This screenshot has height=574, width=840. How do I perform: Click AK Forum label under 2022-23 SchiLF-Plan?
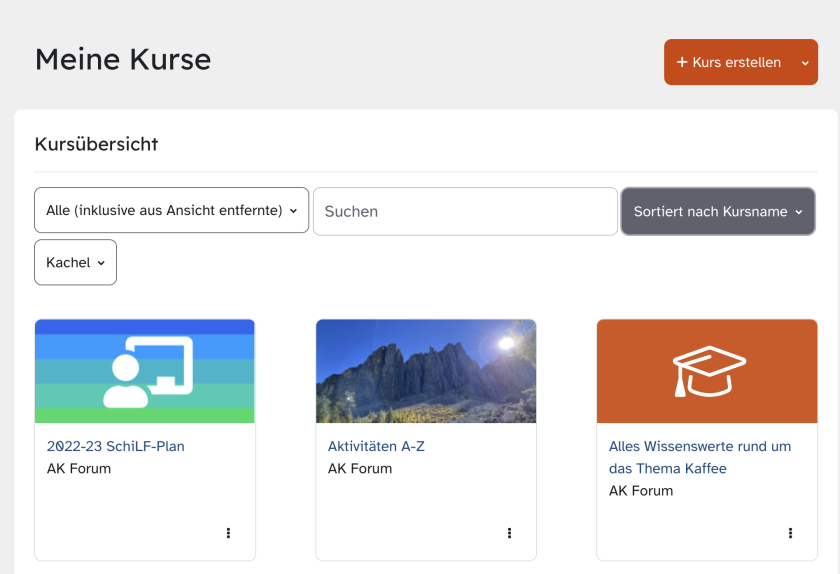pyautogui.click(x=79, y=468)
